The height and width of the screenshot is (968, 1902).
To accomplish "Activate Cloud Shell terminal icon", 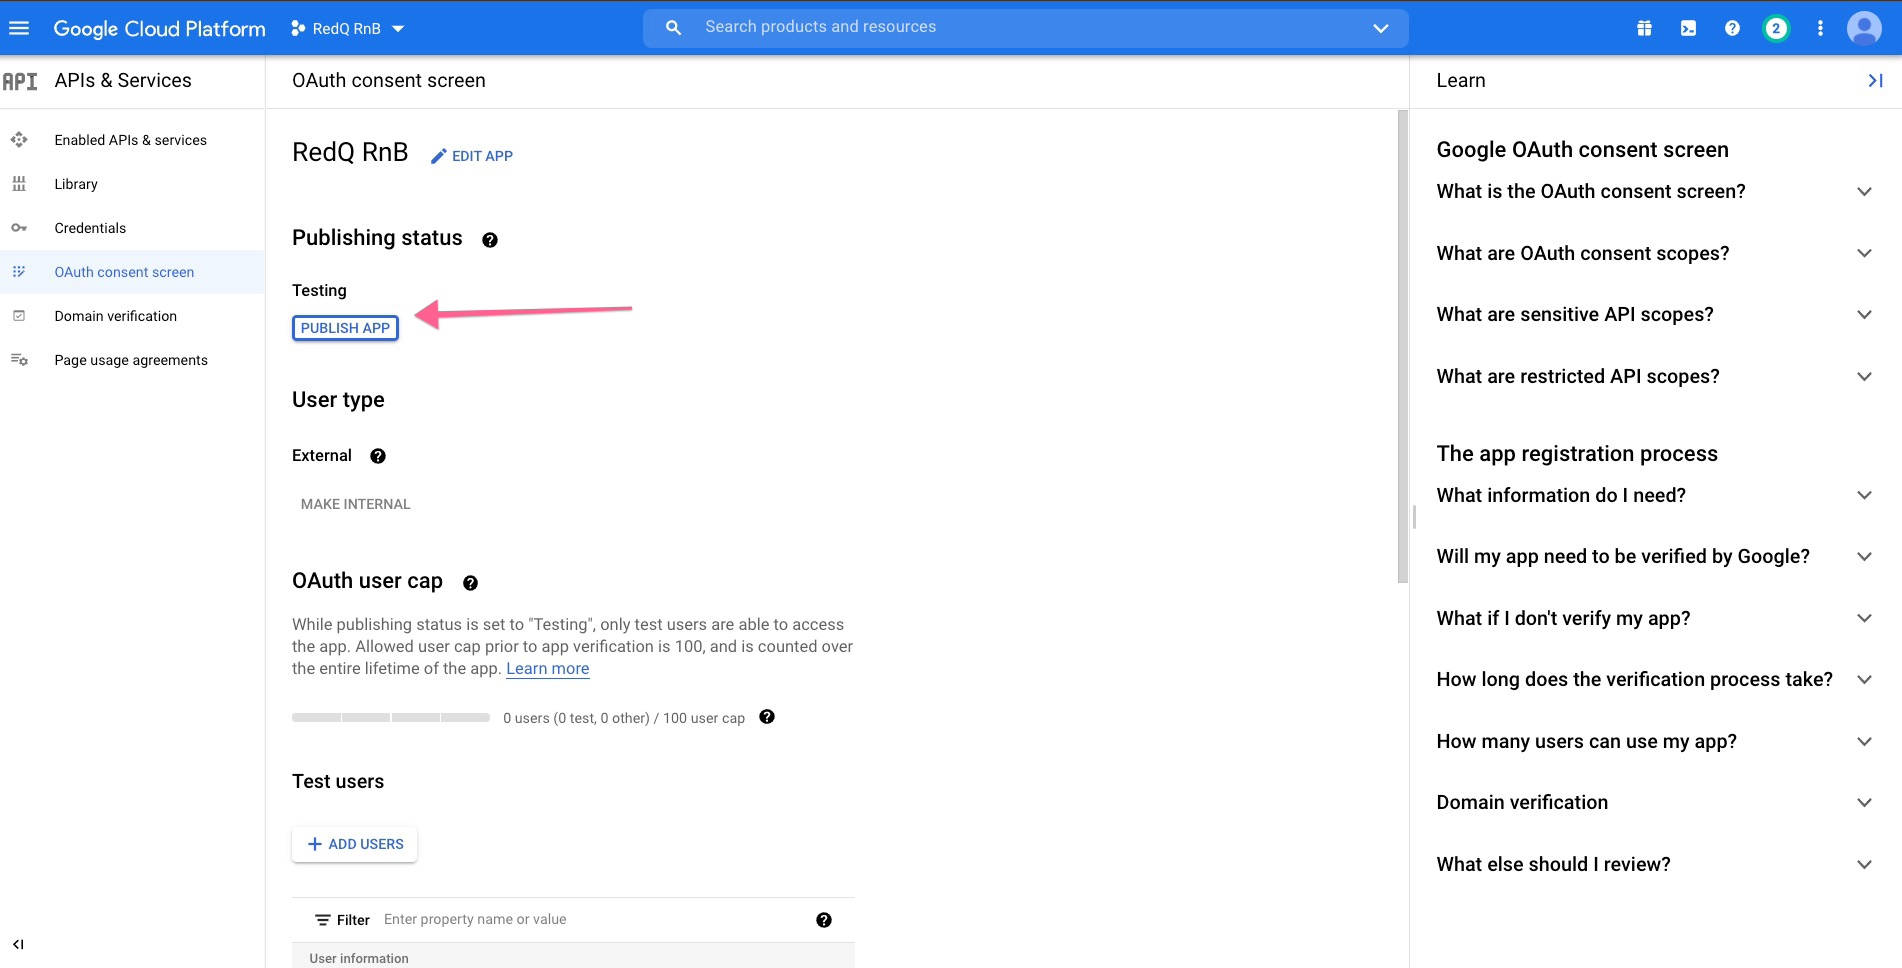I will pos(1688,28).
